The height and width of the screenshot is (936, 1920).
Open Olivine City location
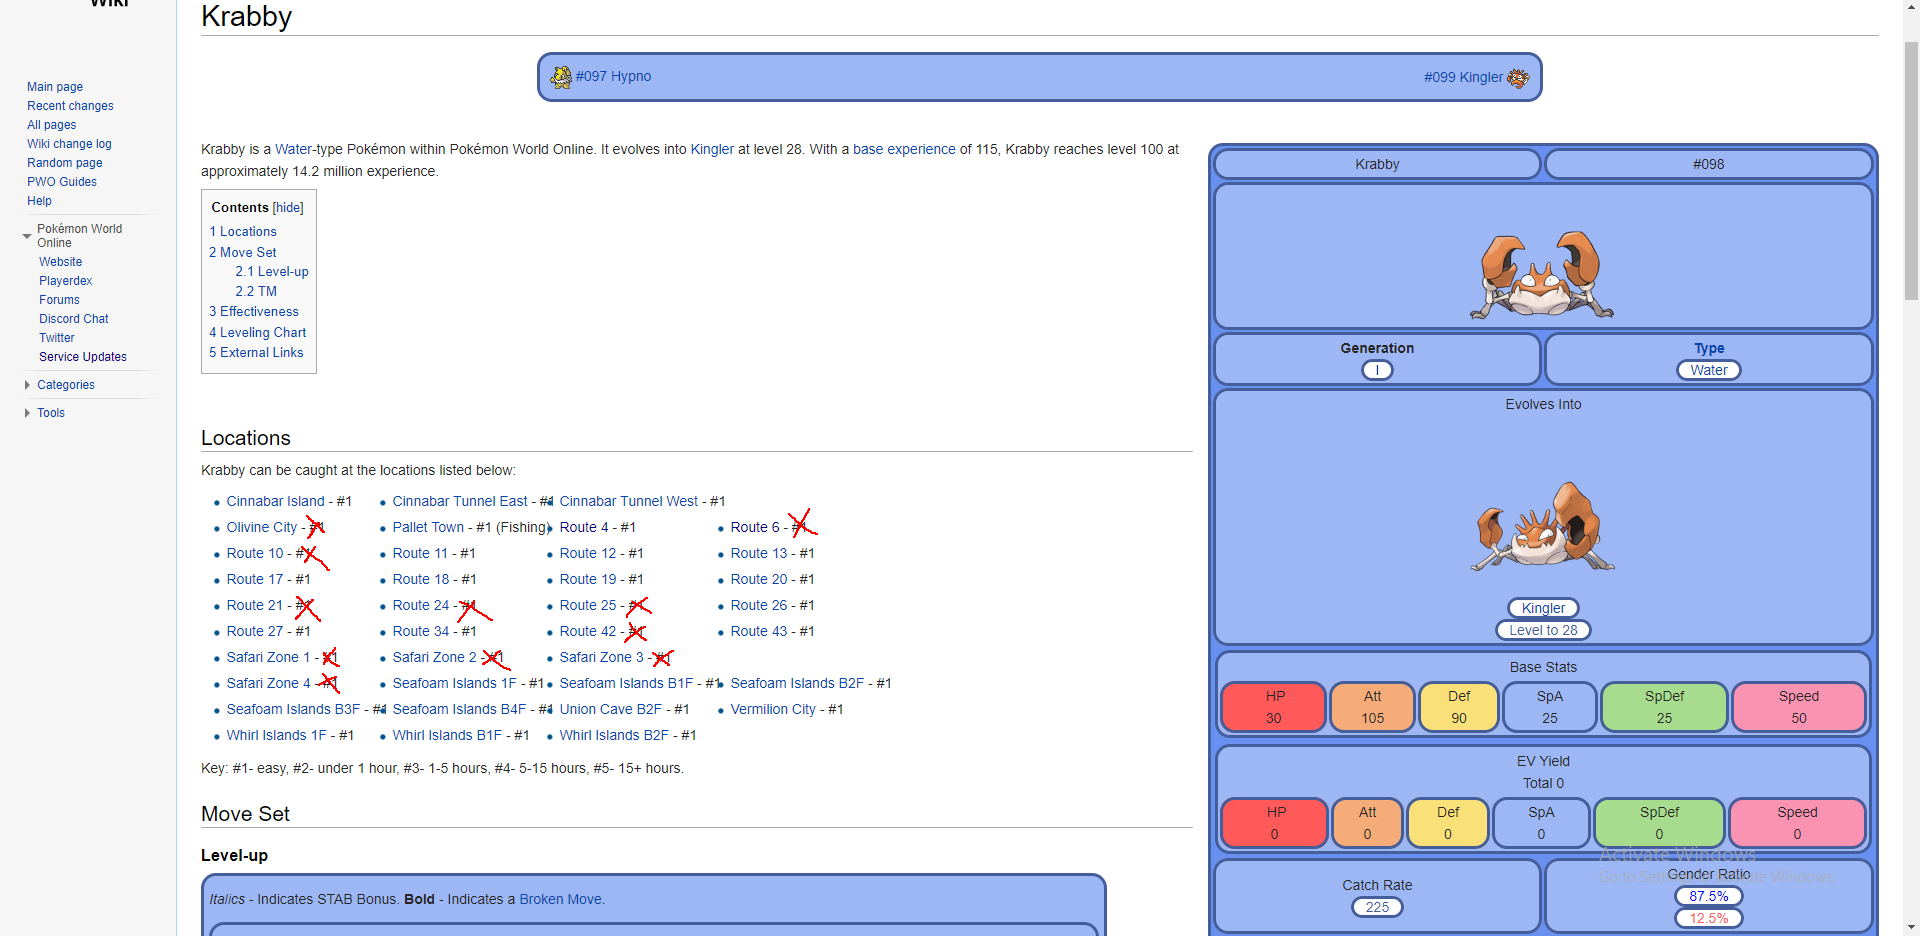[262, 527]
